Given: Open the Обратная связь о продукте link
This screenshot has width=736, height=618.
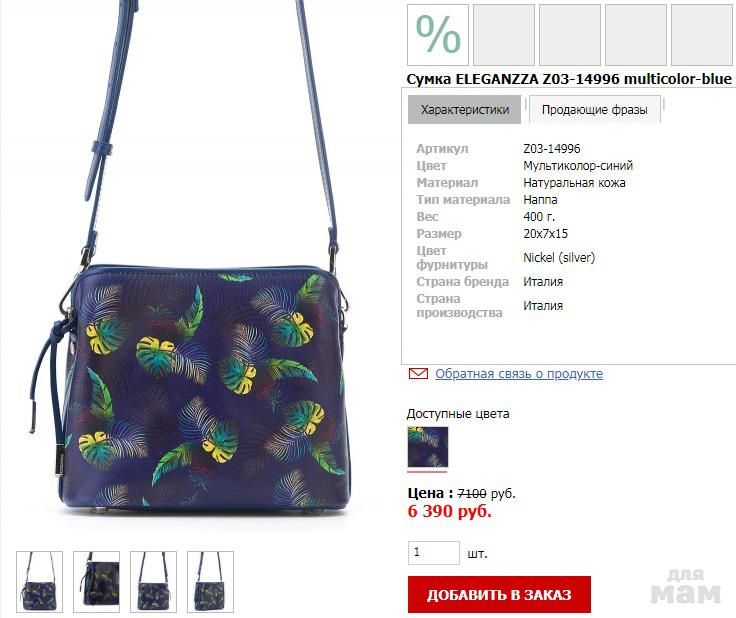Looking at the screenshot, I should 519,374.
